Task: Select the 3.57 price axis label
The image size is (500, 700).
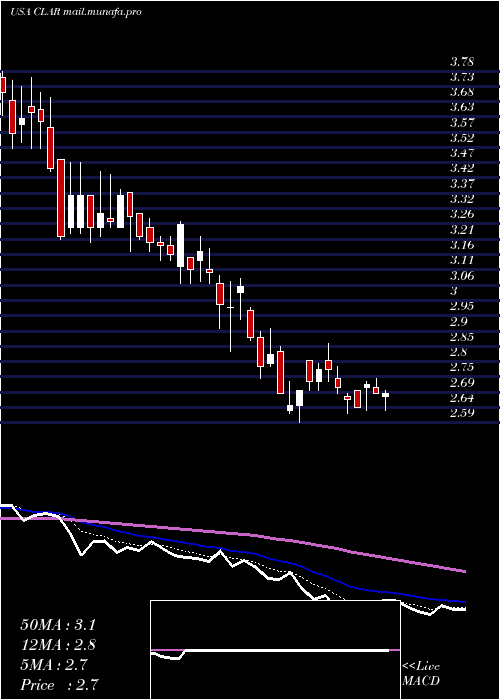Action: (462, 123)
